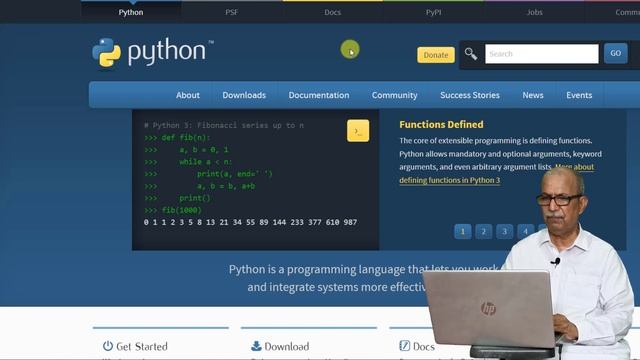The height and width of the screenshot is (360, 640).
Task: Launch the interactive shell yellow button
Action: pos(358,131)
